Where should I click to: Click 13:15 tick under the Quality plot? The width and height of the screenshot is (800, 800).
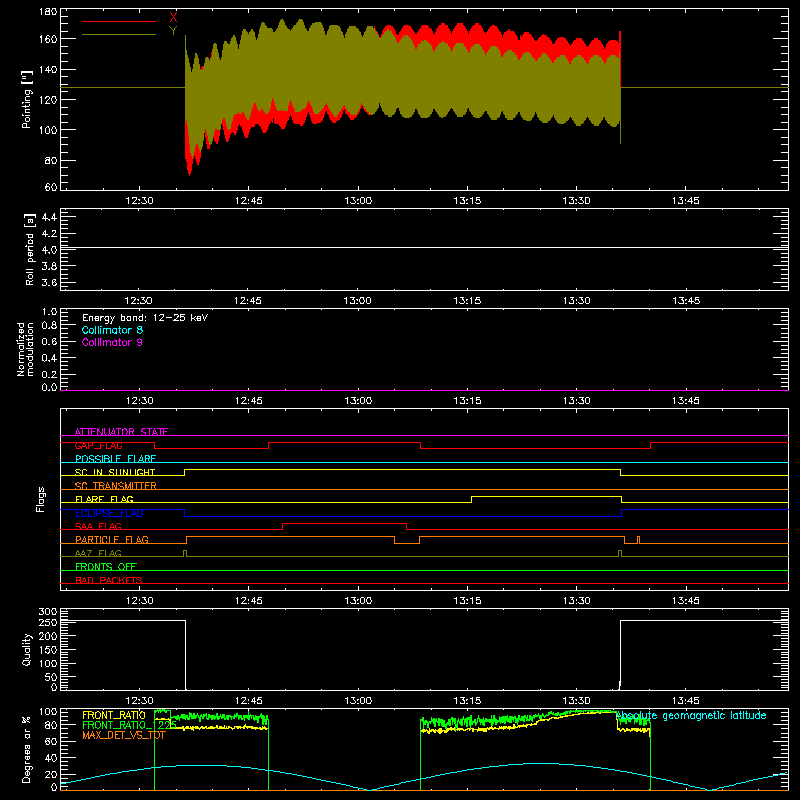pos(467,701)
